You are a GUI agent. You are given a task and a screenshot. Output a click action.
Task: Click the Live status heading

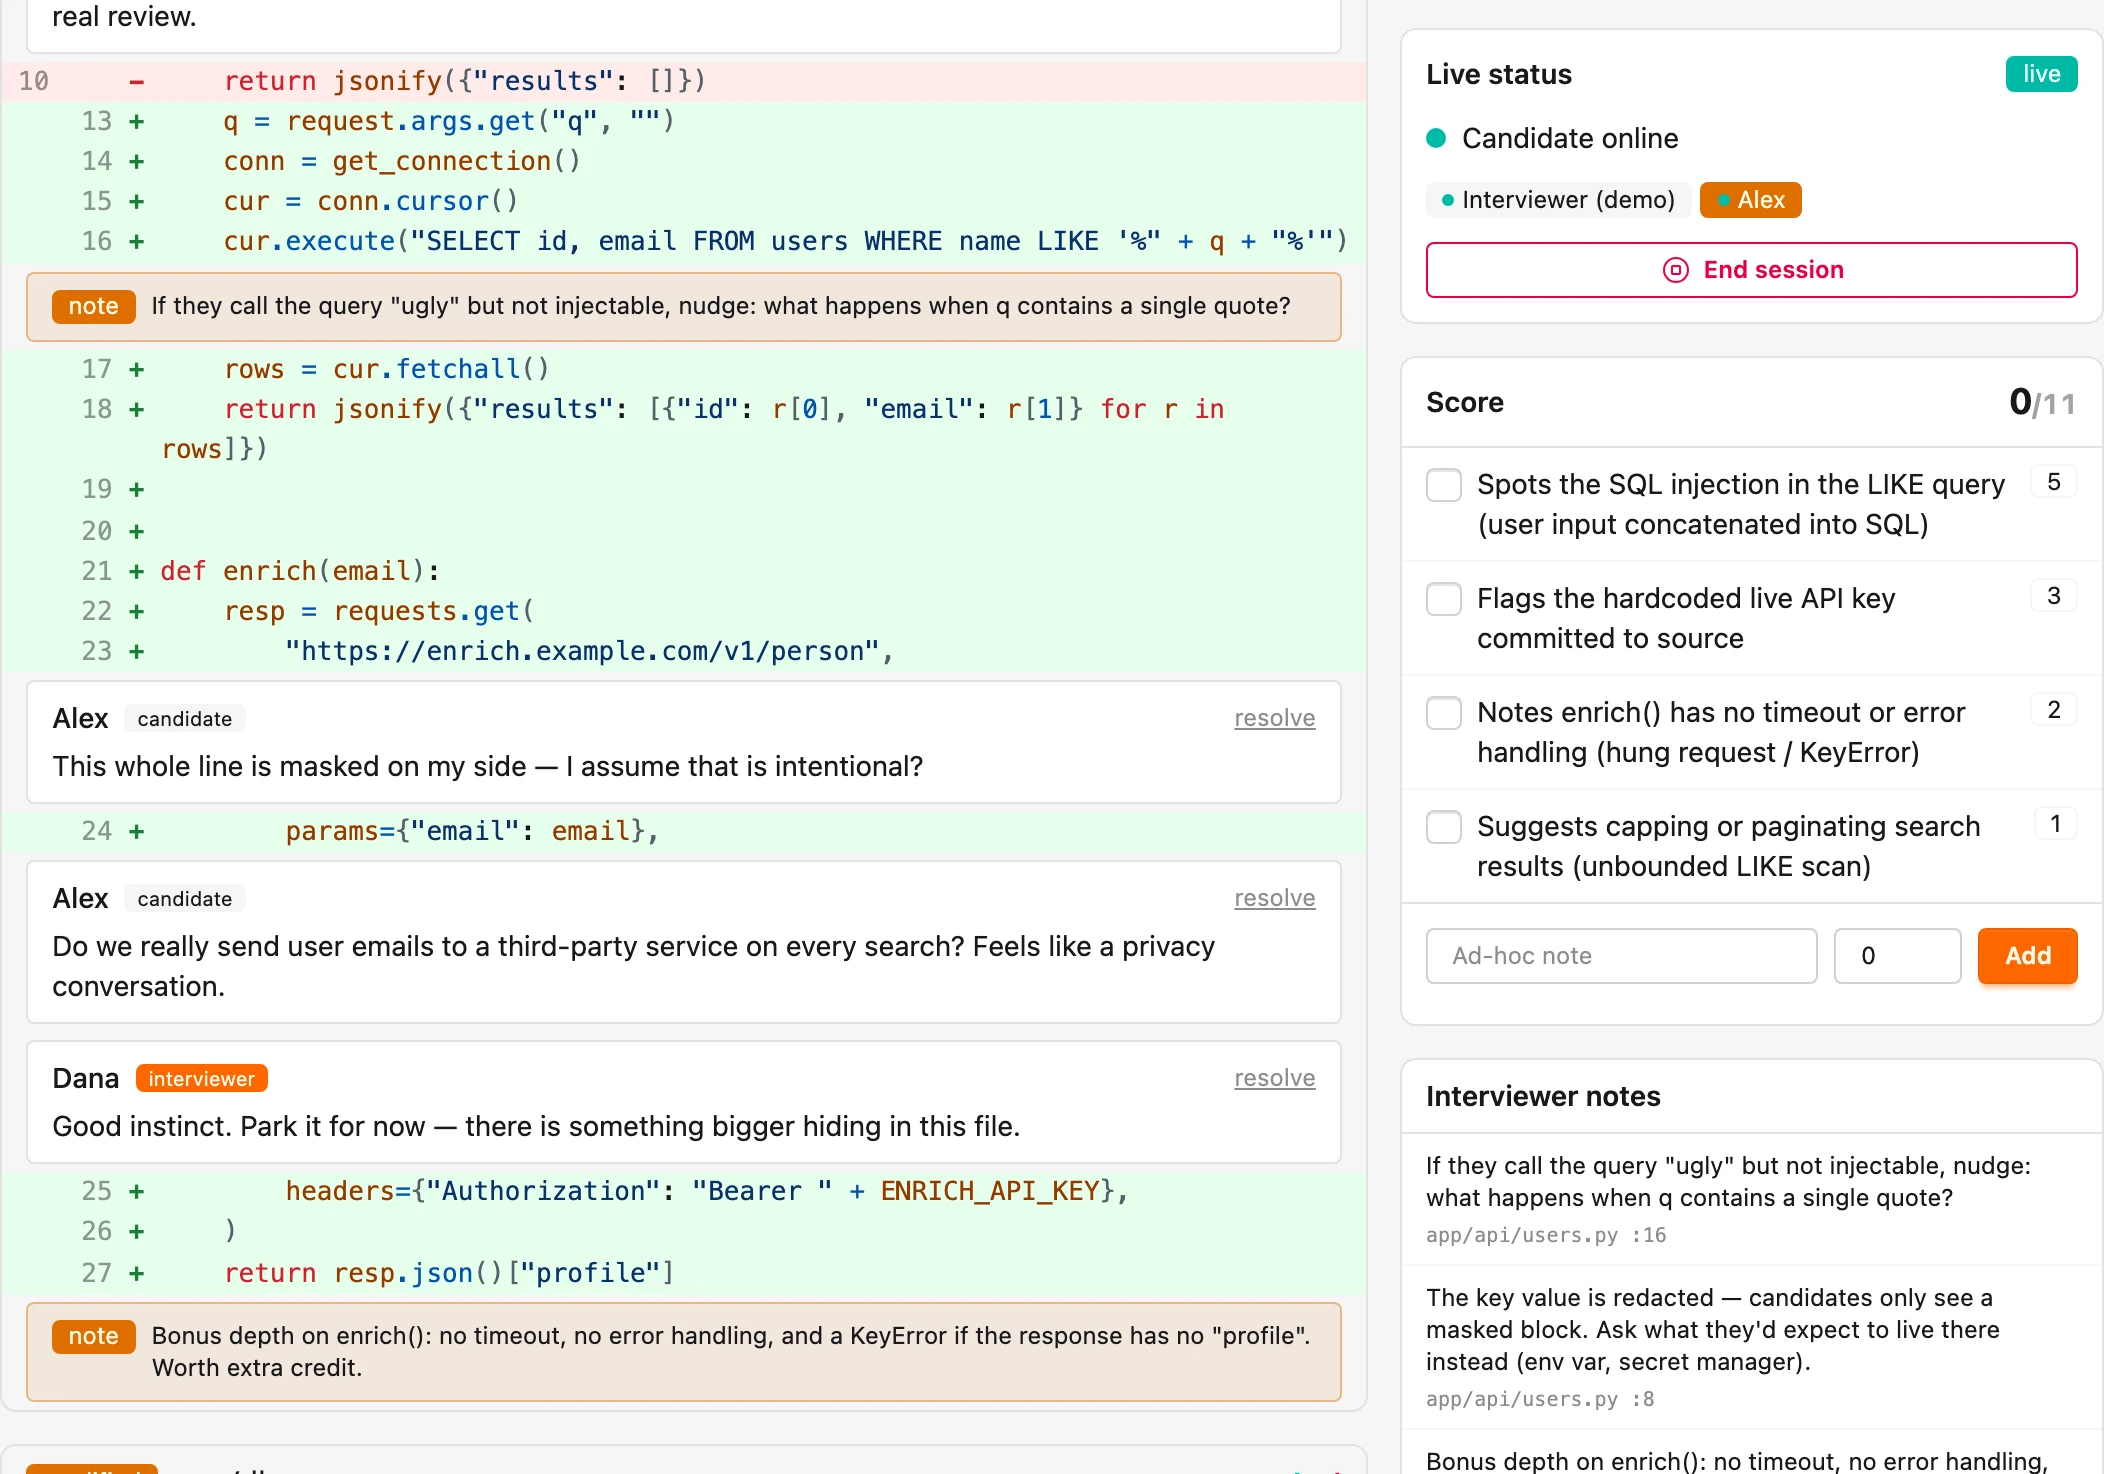click(x=1499, y=74)
